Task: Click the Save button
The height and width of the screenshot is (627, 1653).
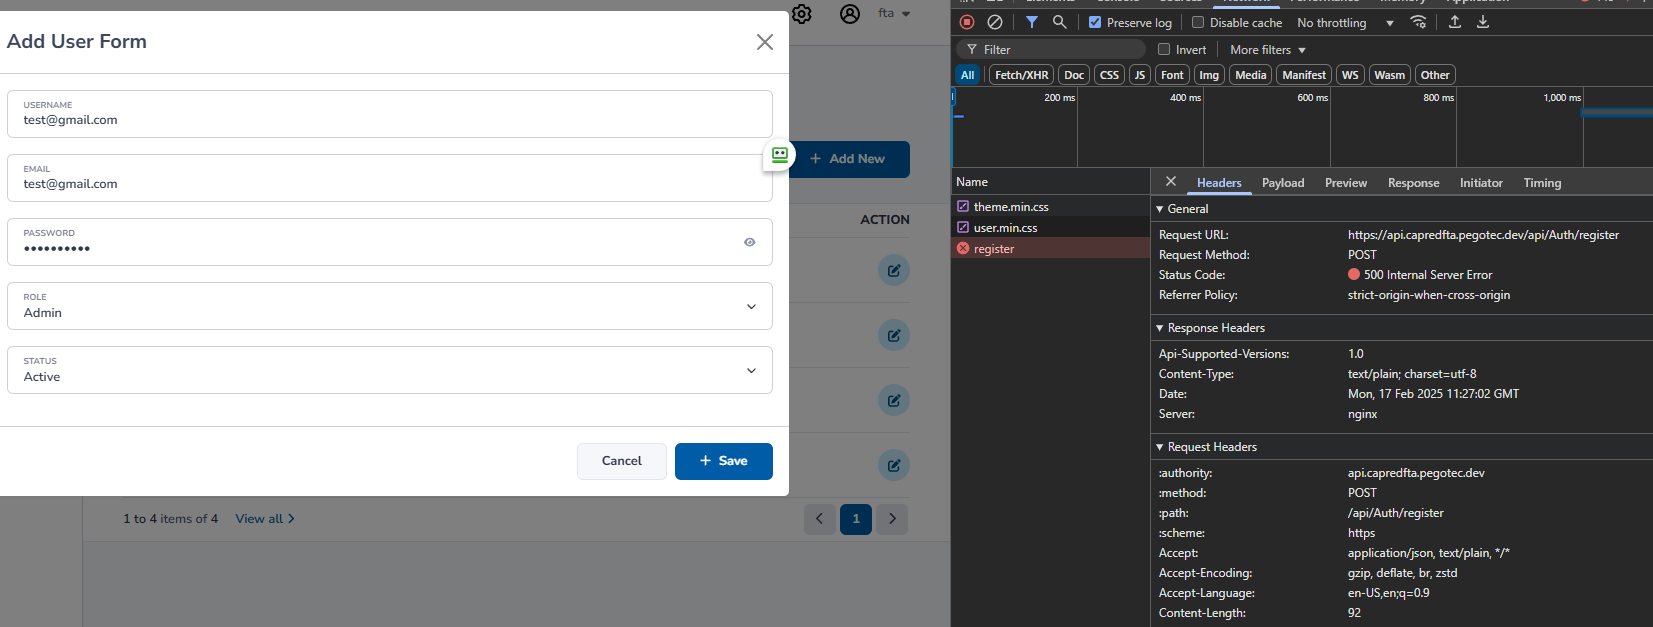Action: [723, 461]
